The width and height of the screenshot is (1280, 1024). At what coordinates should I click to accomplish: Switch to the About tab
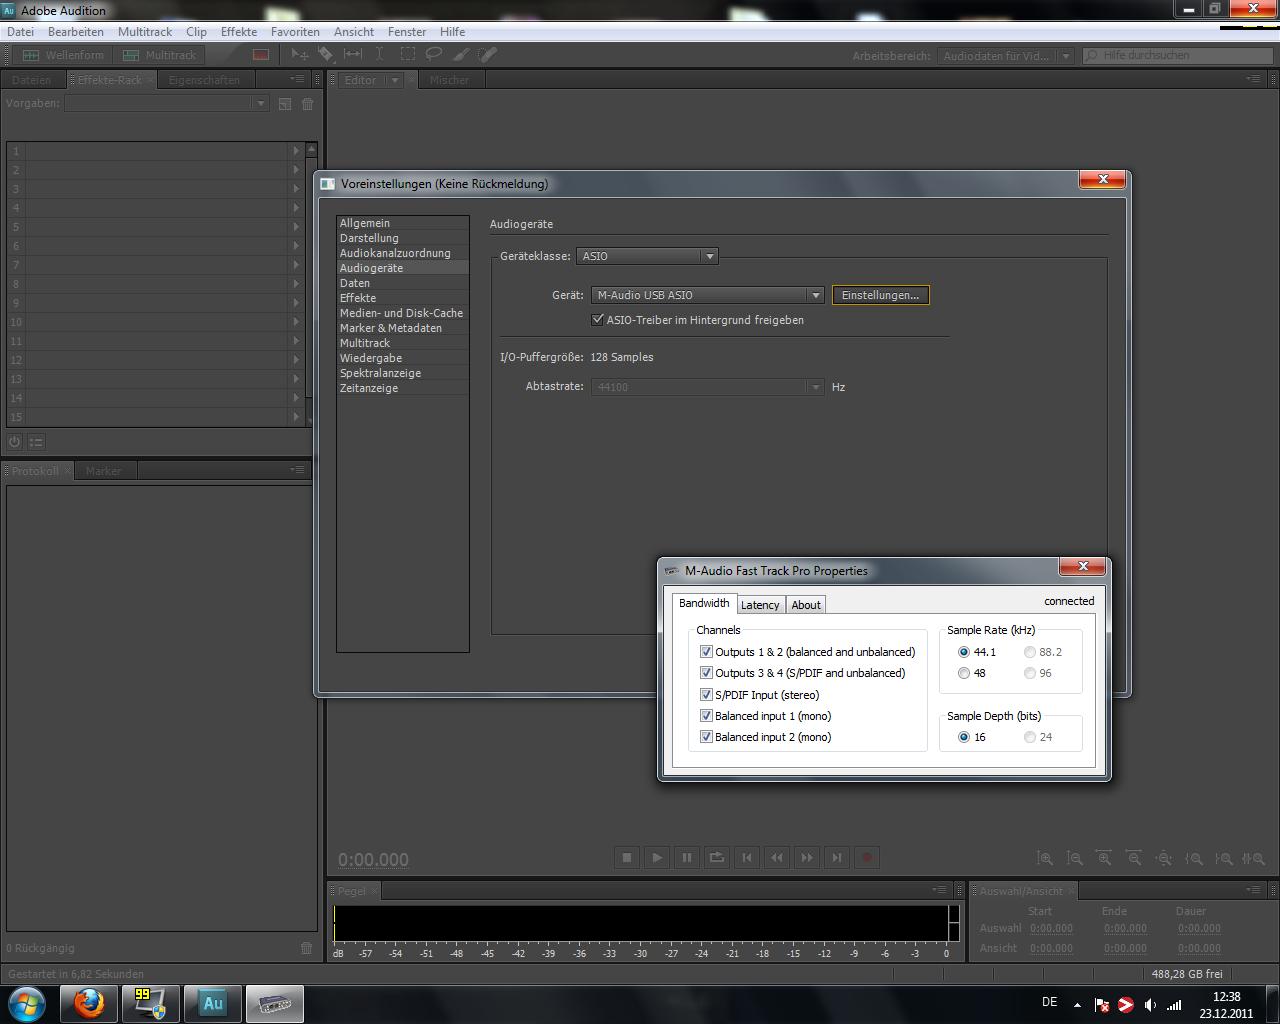[806, 605]
